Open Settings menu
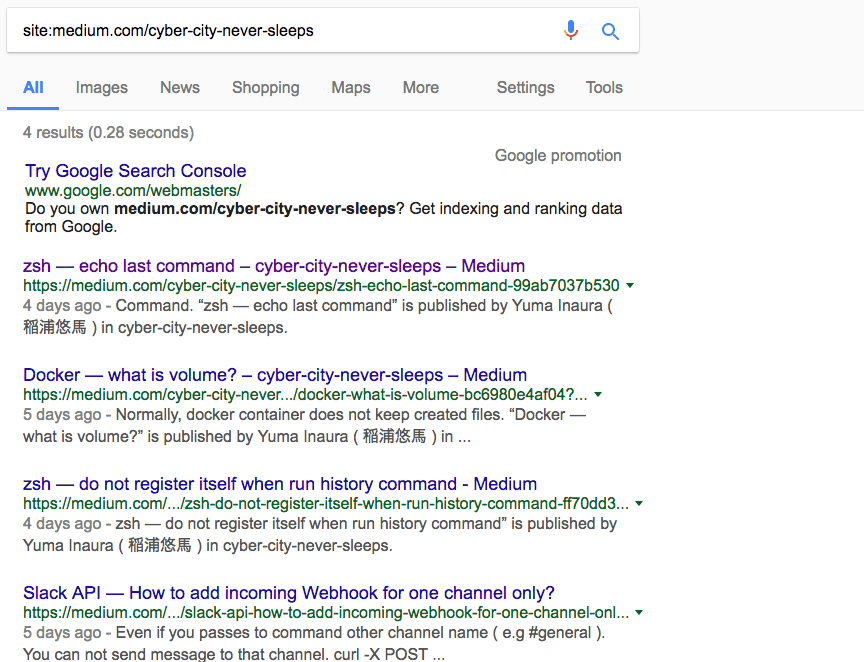The image size is (864, 662). 526,87
